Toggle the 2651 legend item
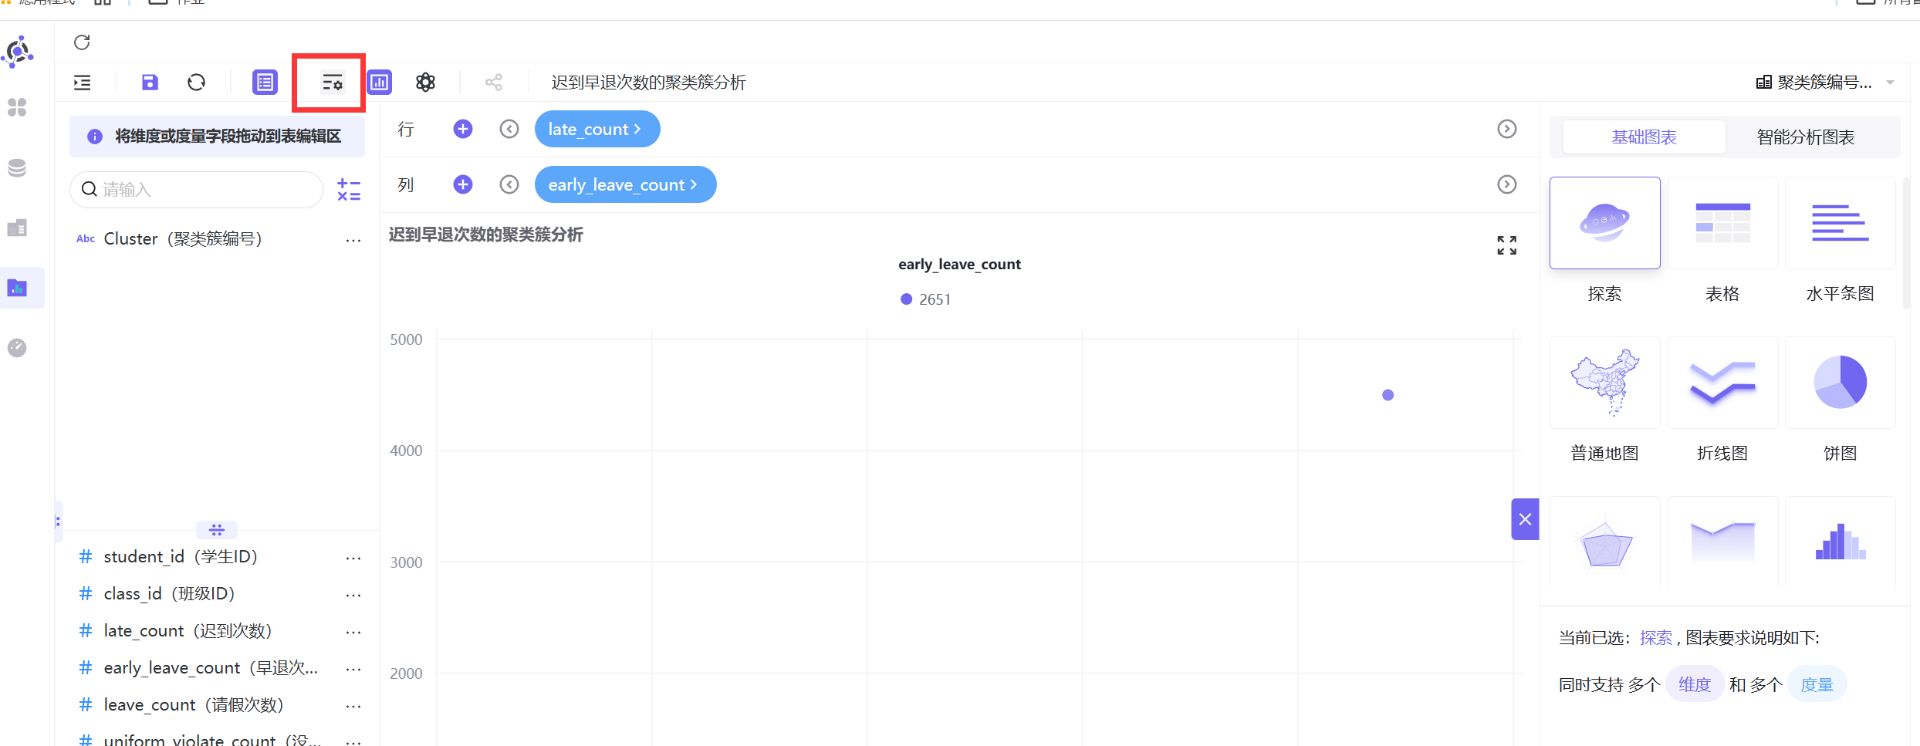Viewport: 1920px width, 746px height. 925,299
